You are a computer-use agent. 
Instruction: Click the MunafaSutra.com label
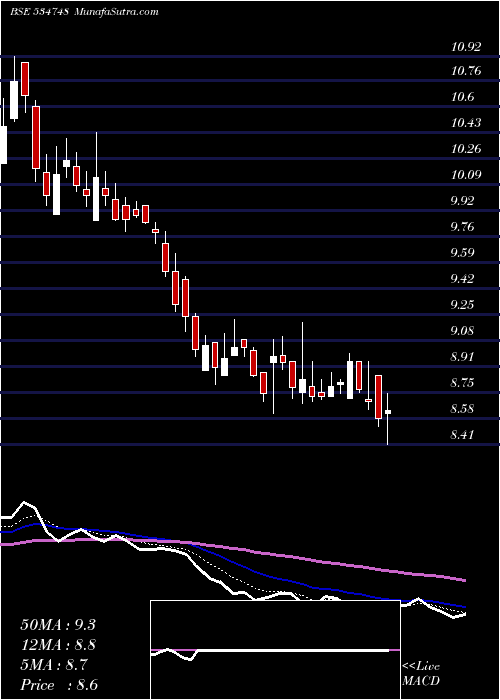tap(115, 12)
